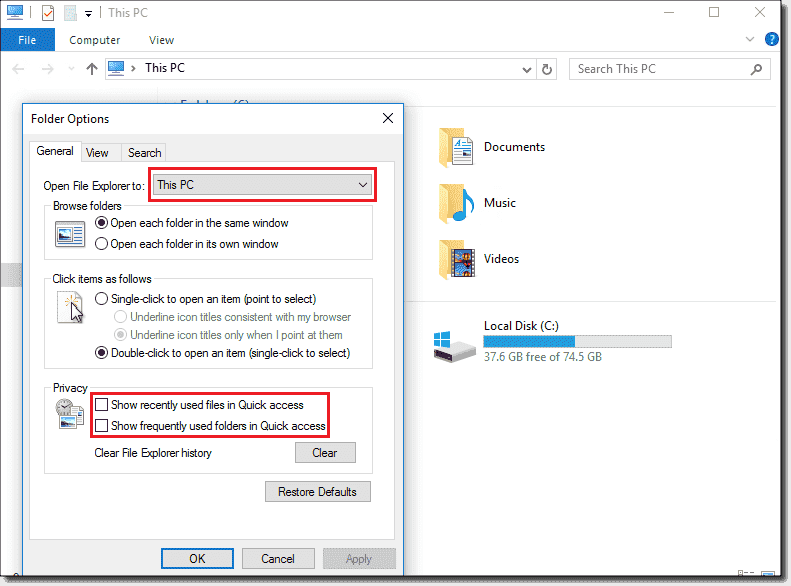Go up one level with the up arrow
Screen dimensions: 791x586
click(x=92, y=69)
